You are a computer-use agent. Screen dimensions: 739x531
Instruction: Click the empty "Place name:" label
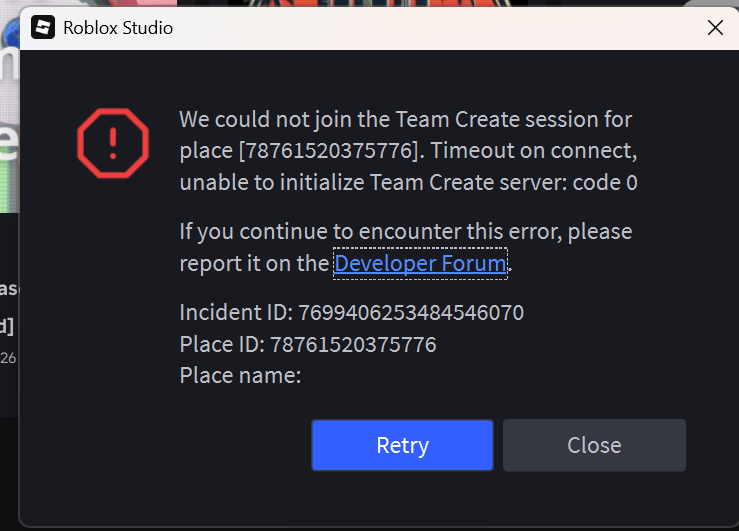point(240,376)
